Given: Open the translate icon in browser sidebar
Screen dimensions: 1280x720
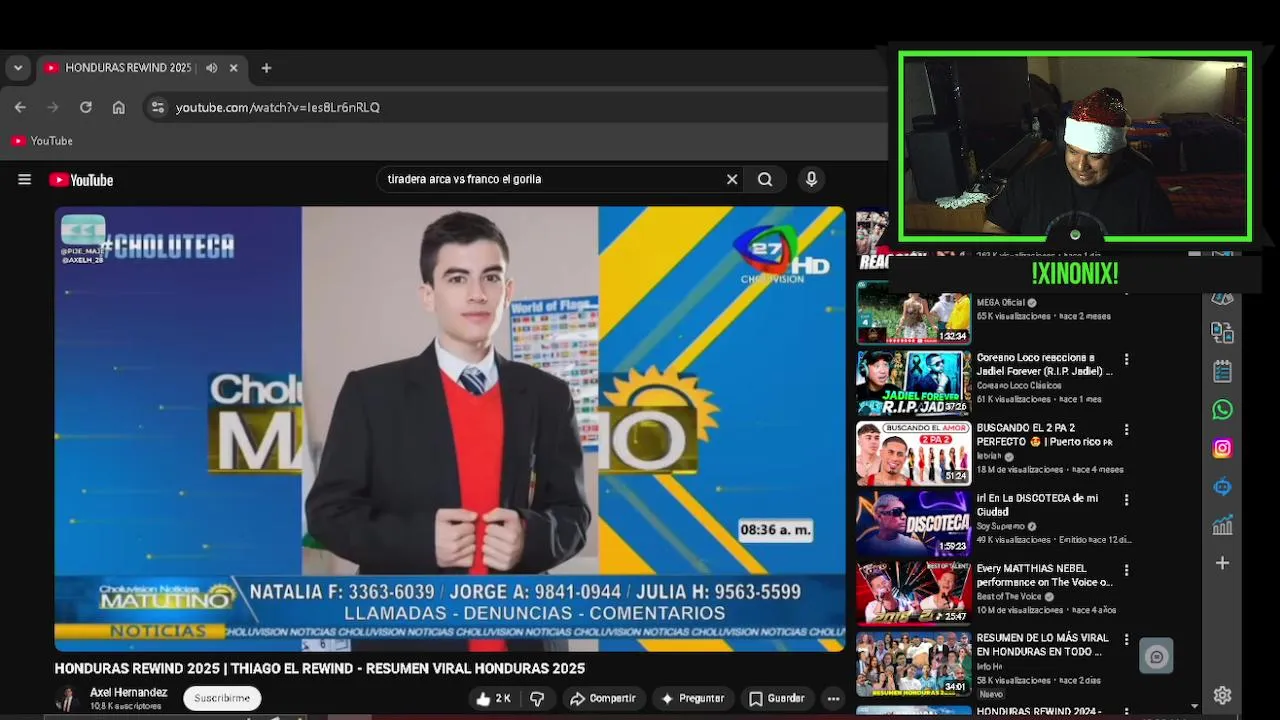Looking at the screenshot, I should pyautogui.click(x=1222, y=332).
